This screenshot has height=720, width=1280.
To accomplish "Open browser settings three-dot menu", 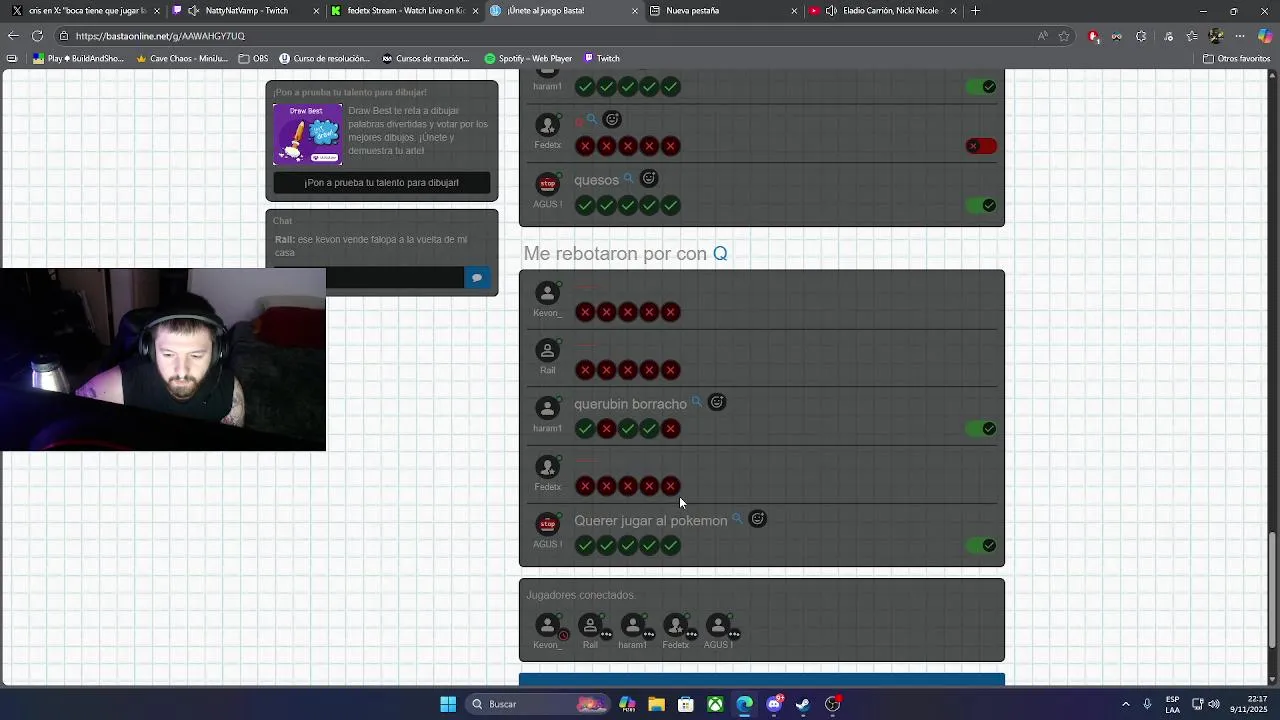I will pyautogui.click(x=1242, y=36).
